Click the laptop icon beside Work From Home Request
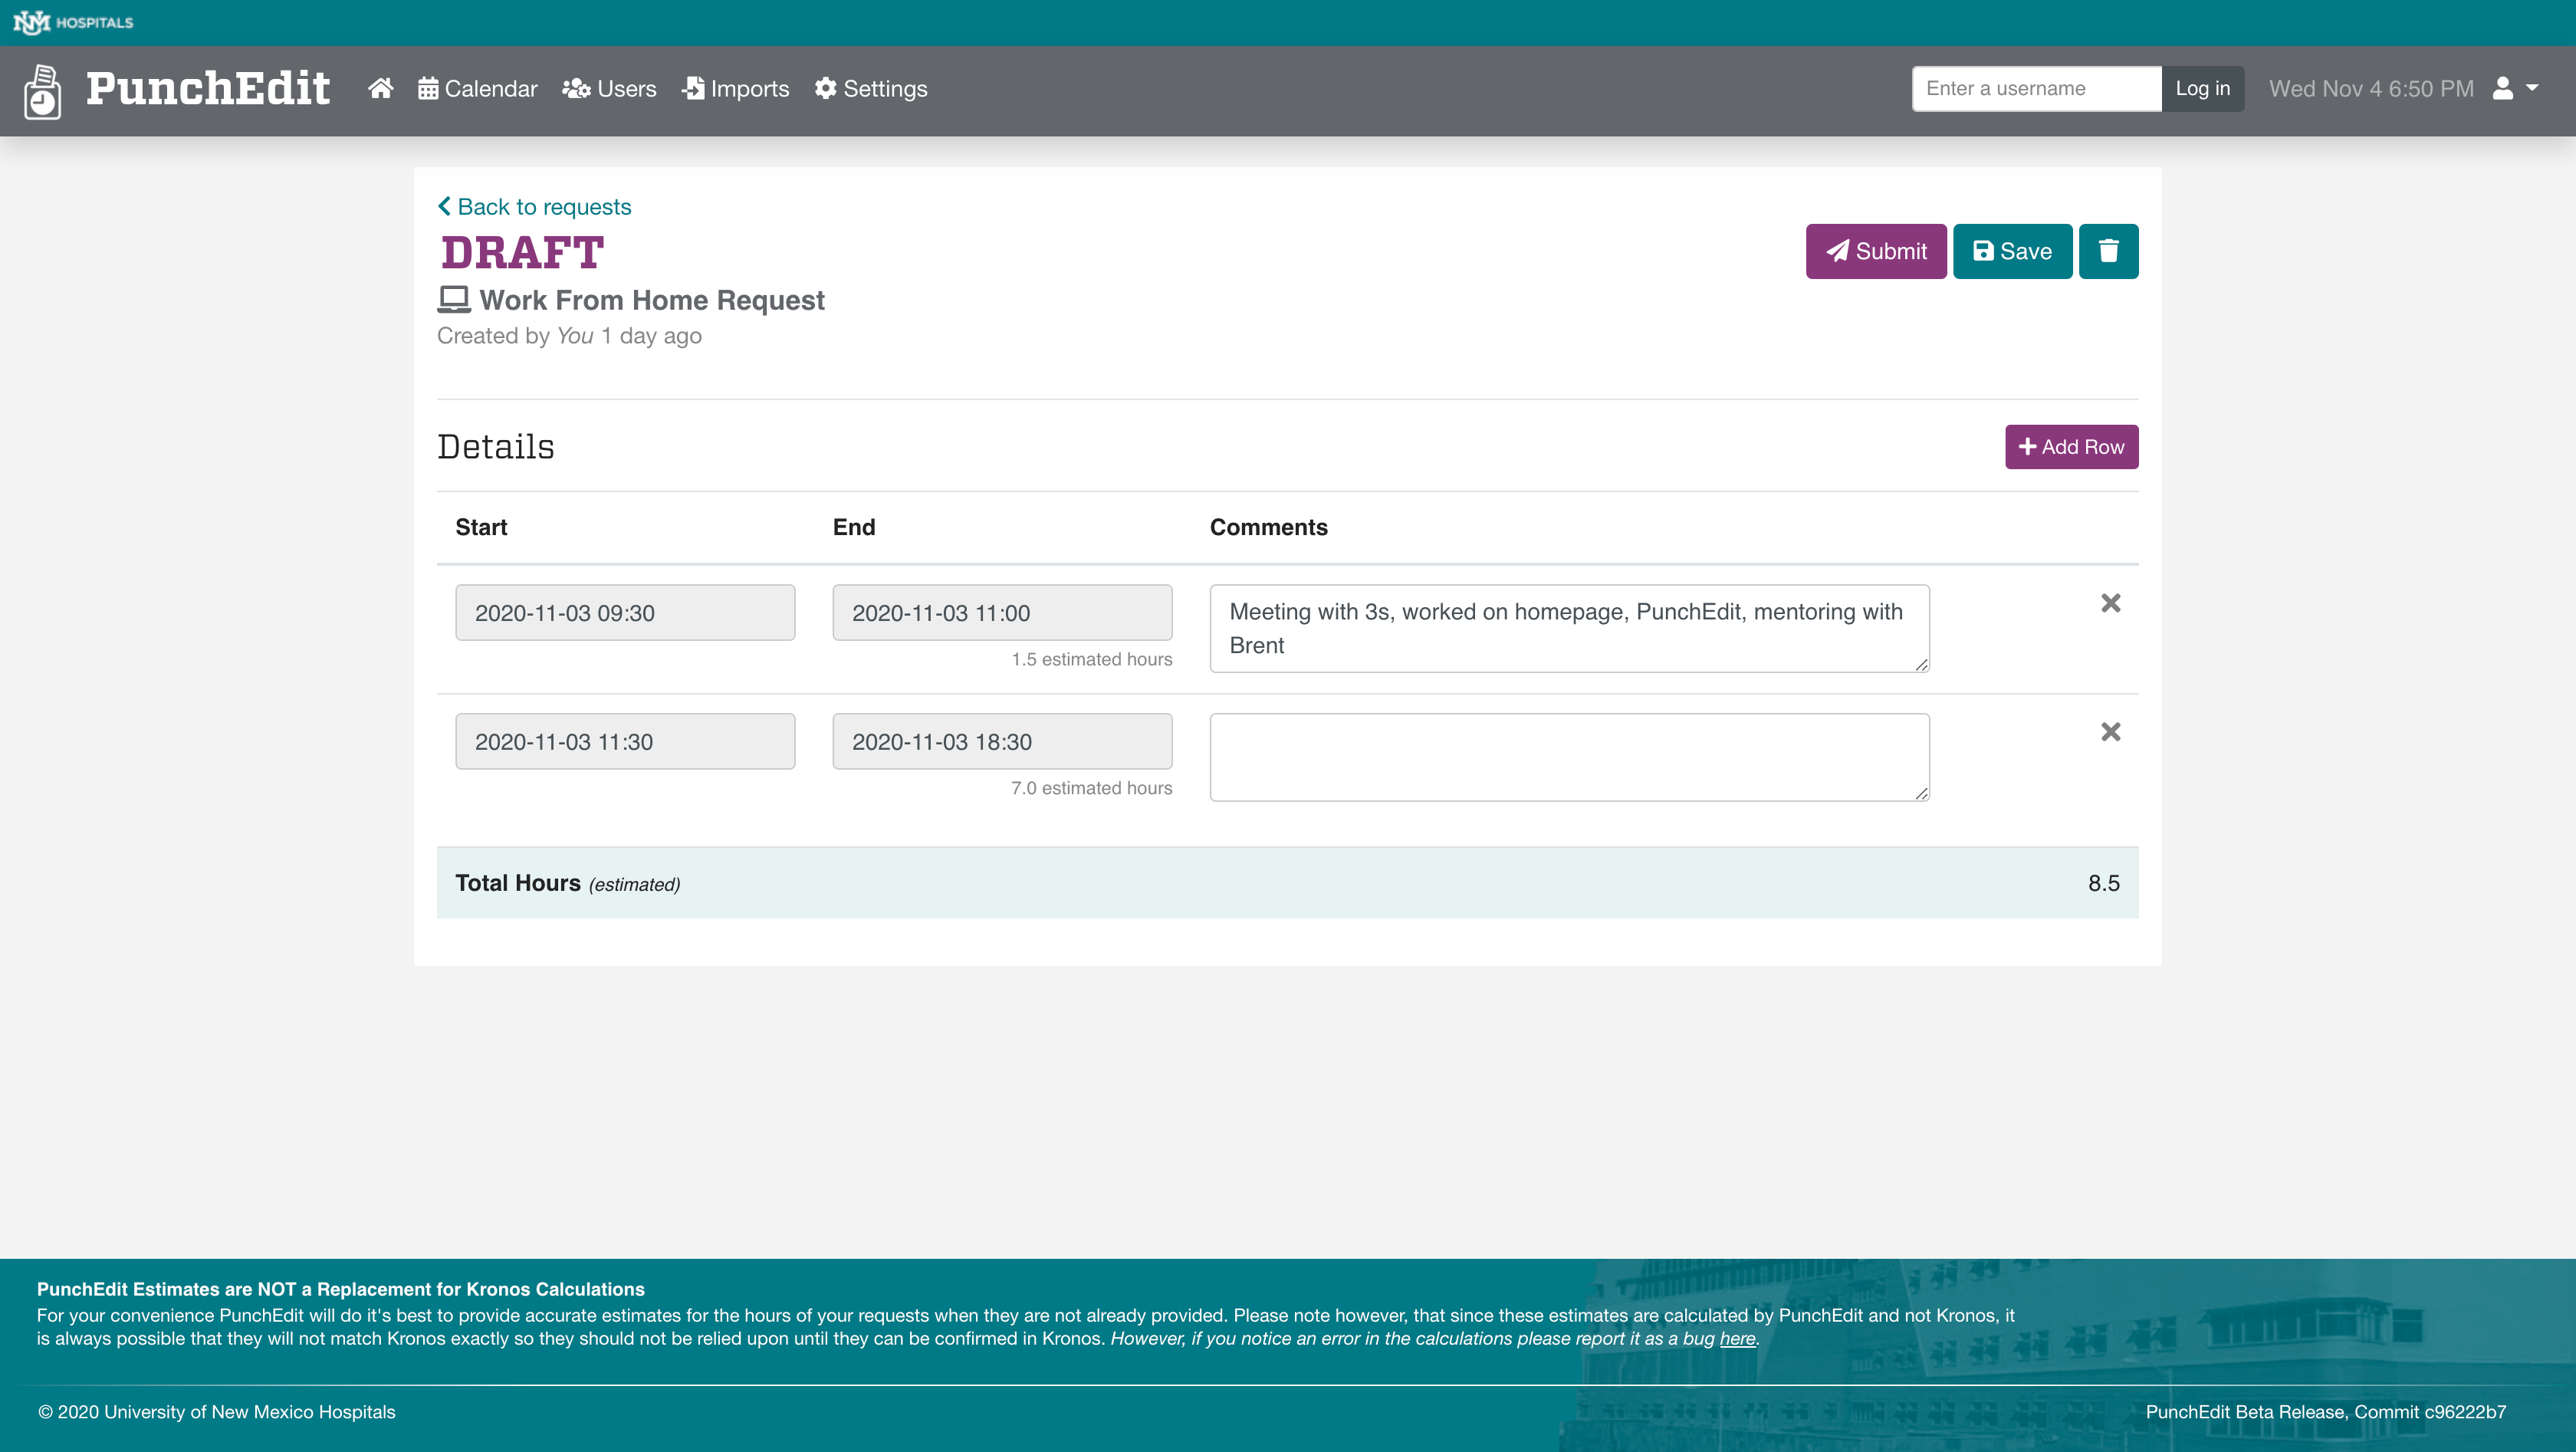Screen dimensions: 2576x1452 [453, 300]
